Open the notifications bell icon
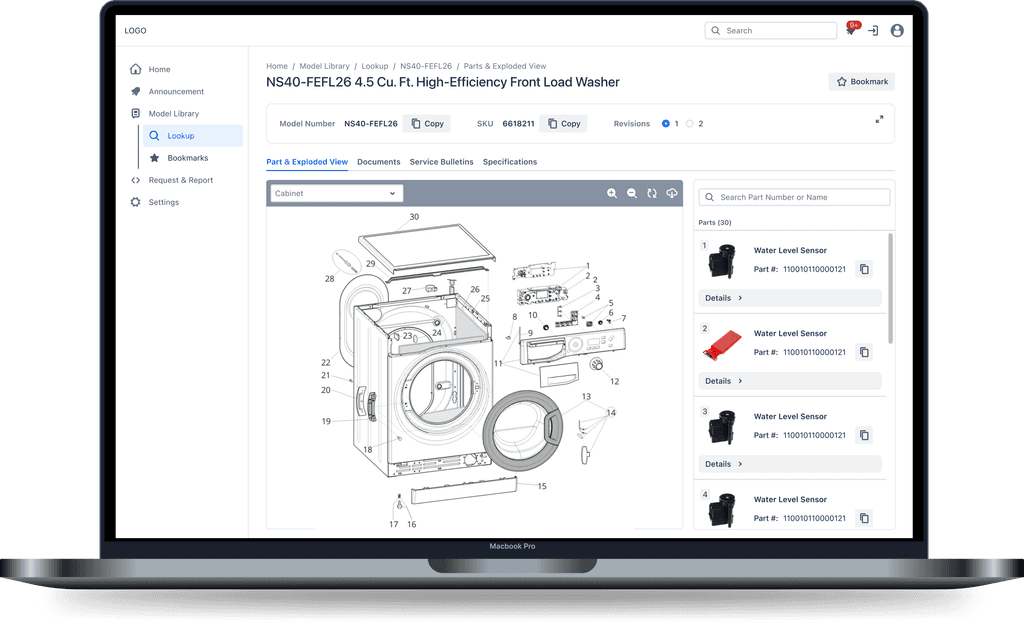This screenshot has width=1024, height=625. (851, 30)
